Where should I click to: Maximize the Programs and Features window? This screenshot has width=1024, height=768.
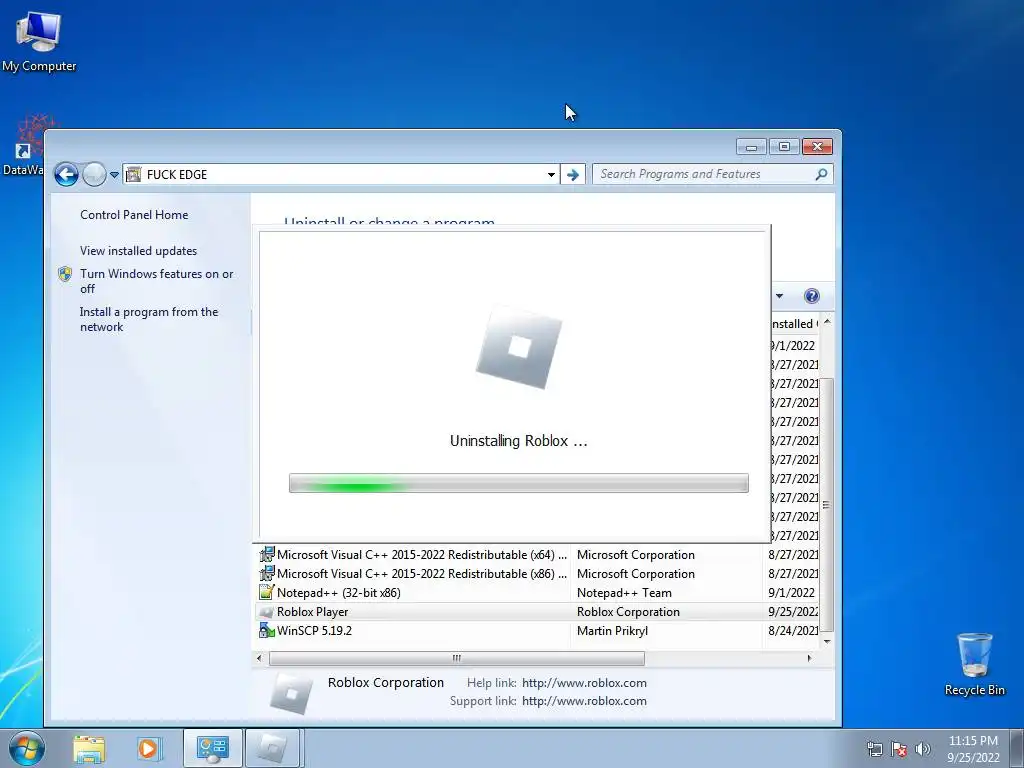784,146
